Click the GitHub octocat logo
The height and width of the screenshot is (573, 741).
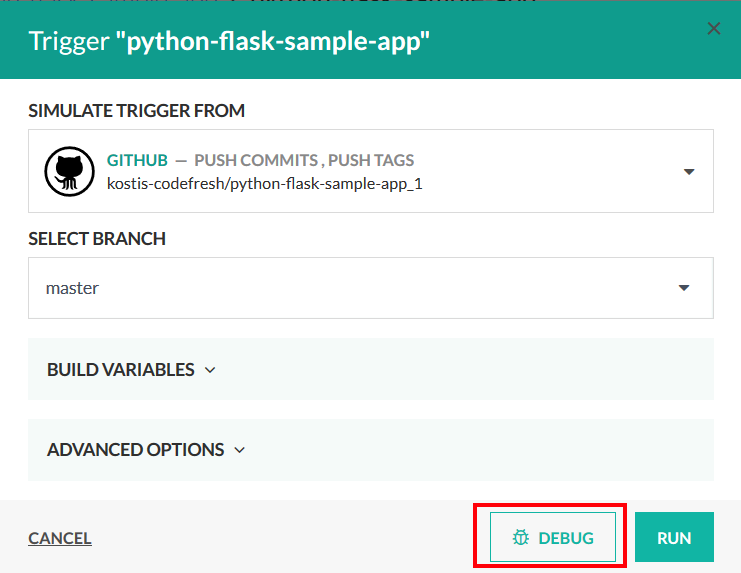click(x=69, y=171)
